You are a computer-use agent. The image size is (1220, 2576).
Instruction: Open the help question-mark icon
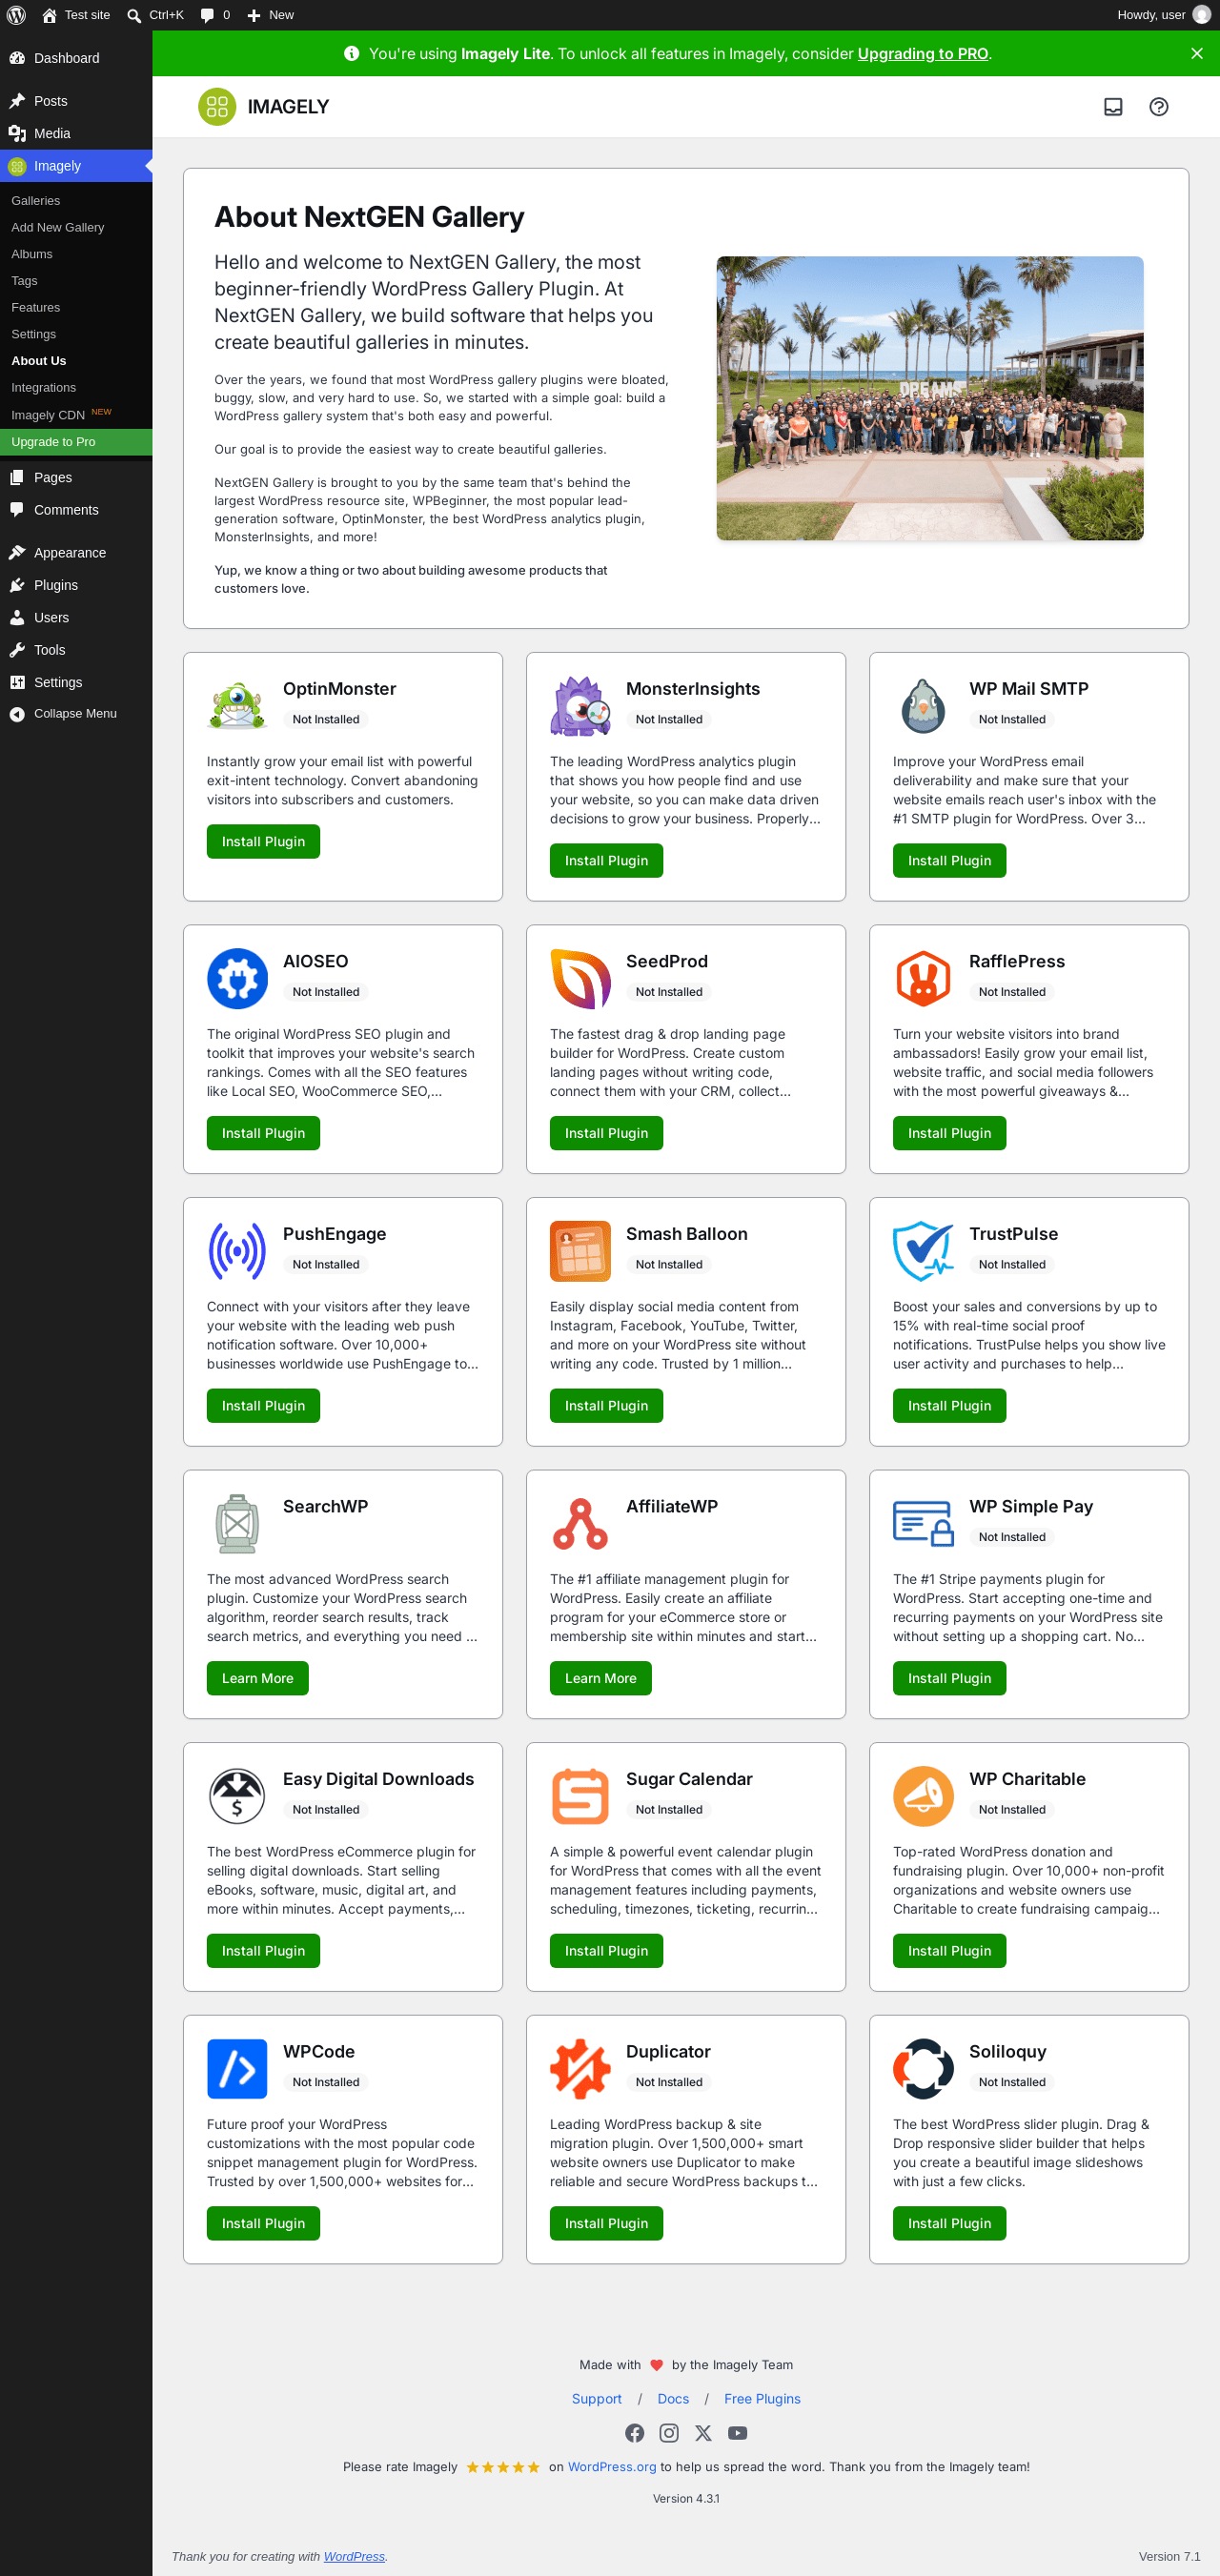pyautogui.click(x=1159, y=107)
